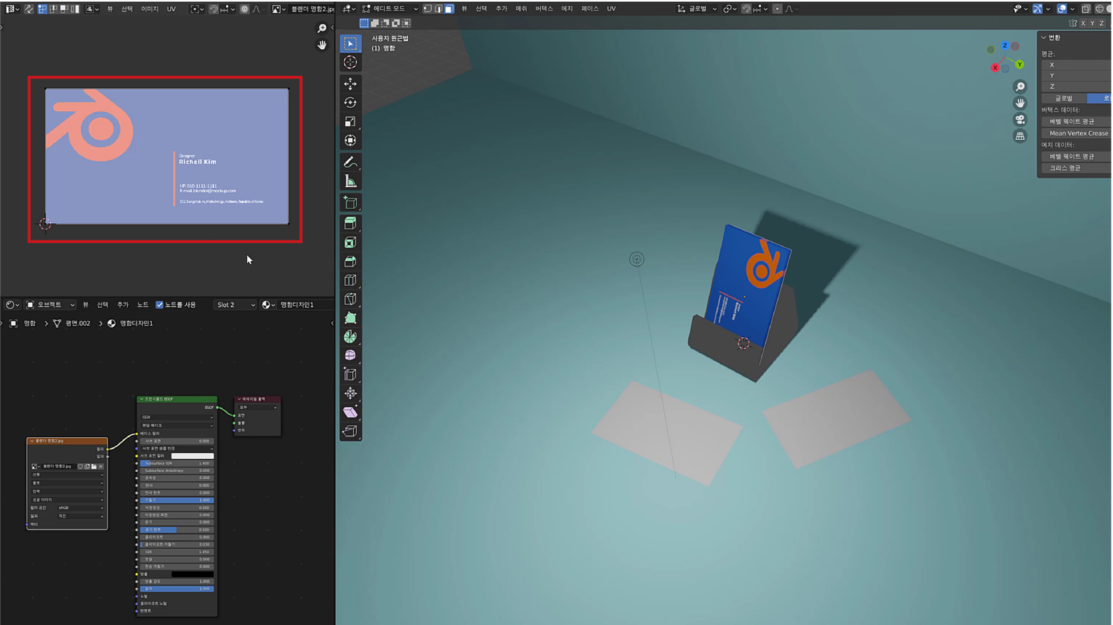1113x625 pixels.
Task: Open the Slot 2 material slot dropdown
Action: coord(235,304)
